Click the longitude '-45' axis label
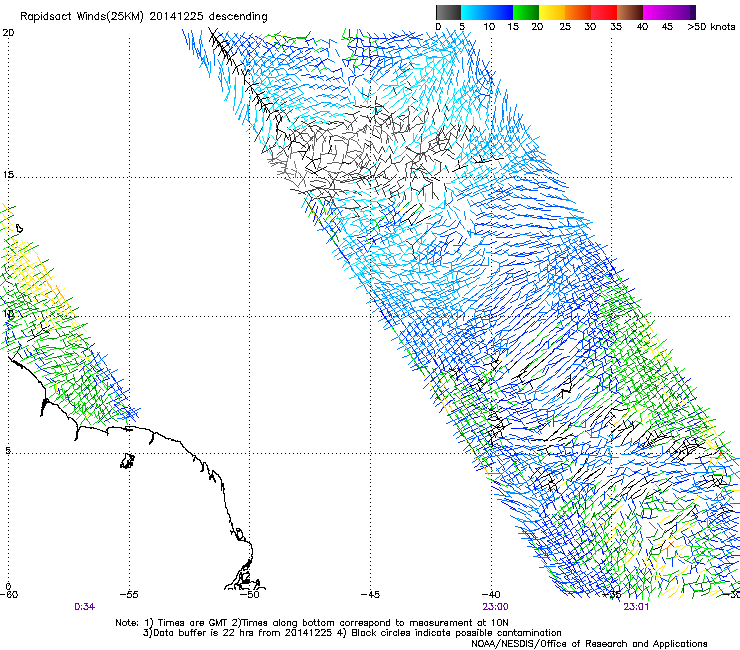The image size is (740, 650). 370,595
